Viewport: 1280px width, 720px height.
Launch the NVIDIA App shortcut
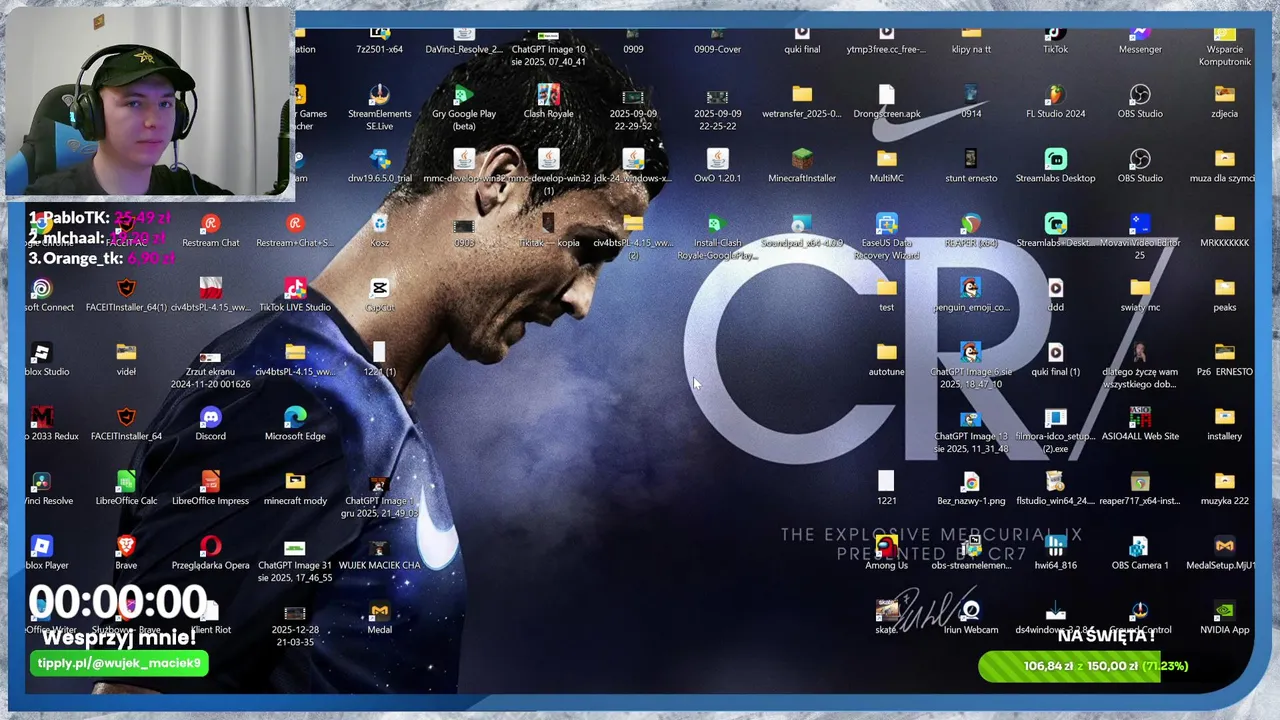point(1225,617)
